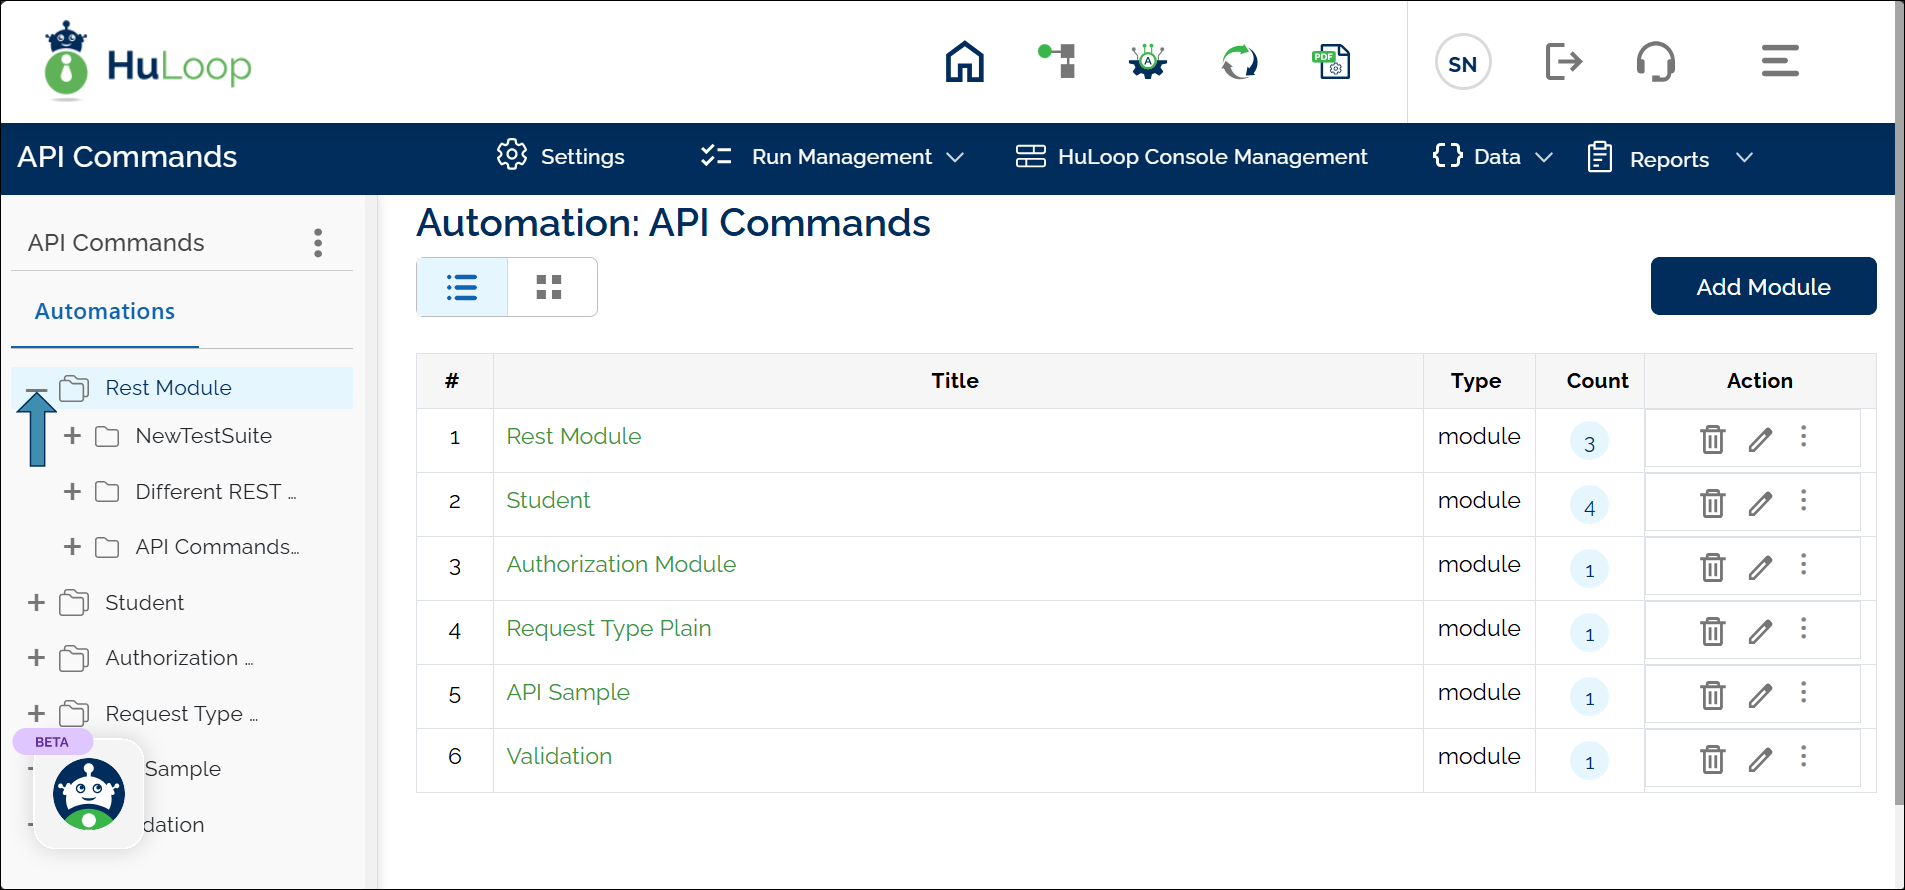
Task: Switch to list view
Action: point(462,288)
